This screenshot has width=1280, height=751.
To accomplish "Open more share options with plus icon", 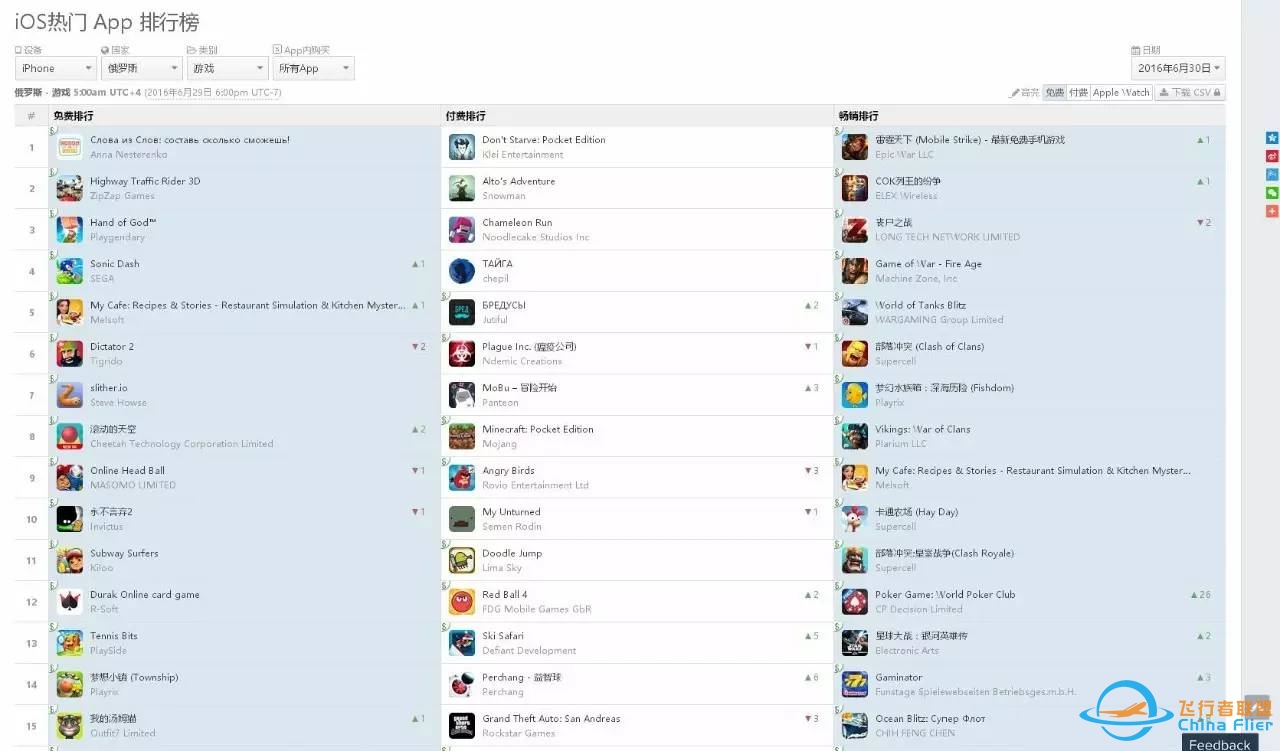I will click(x=1272, y=211).
